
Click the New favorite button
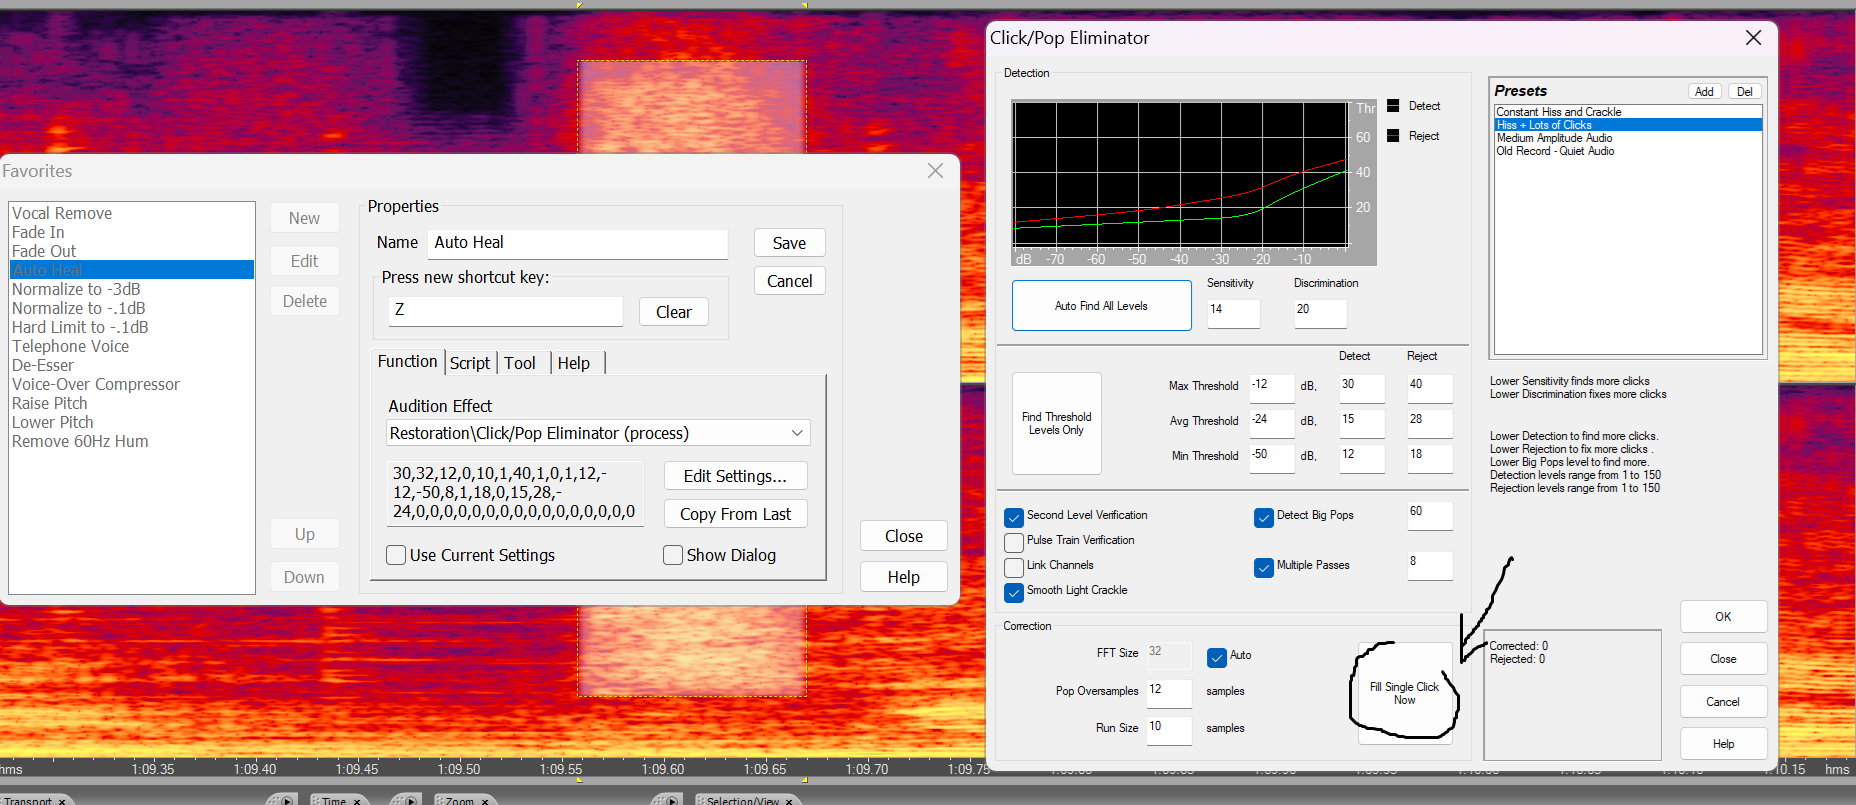[x=305, y=218]
